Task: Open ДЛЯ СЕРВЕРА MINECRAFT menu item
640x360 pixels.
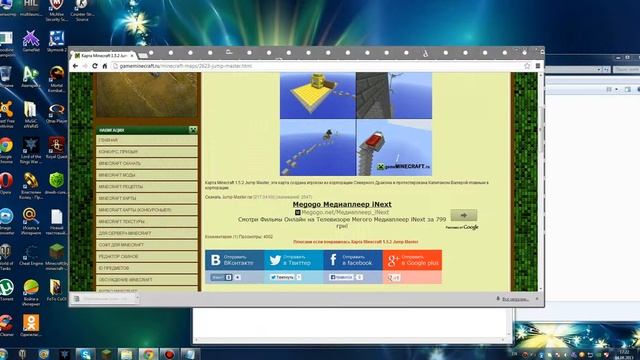Action: click(147, 233)
